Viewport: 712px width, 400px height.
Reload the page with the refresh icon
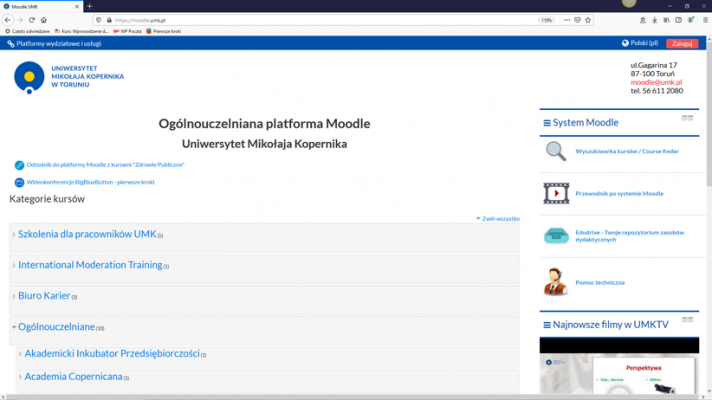point(32,20)
